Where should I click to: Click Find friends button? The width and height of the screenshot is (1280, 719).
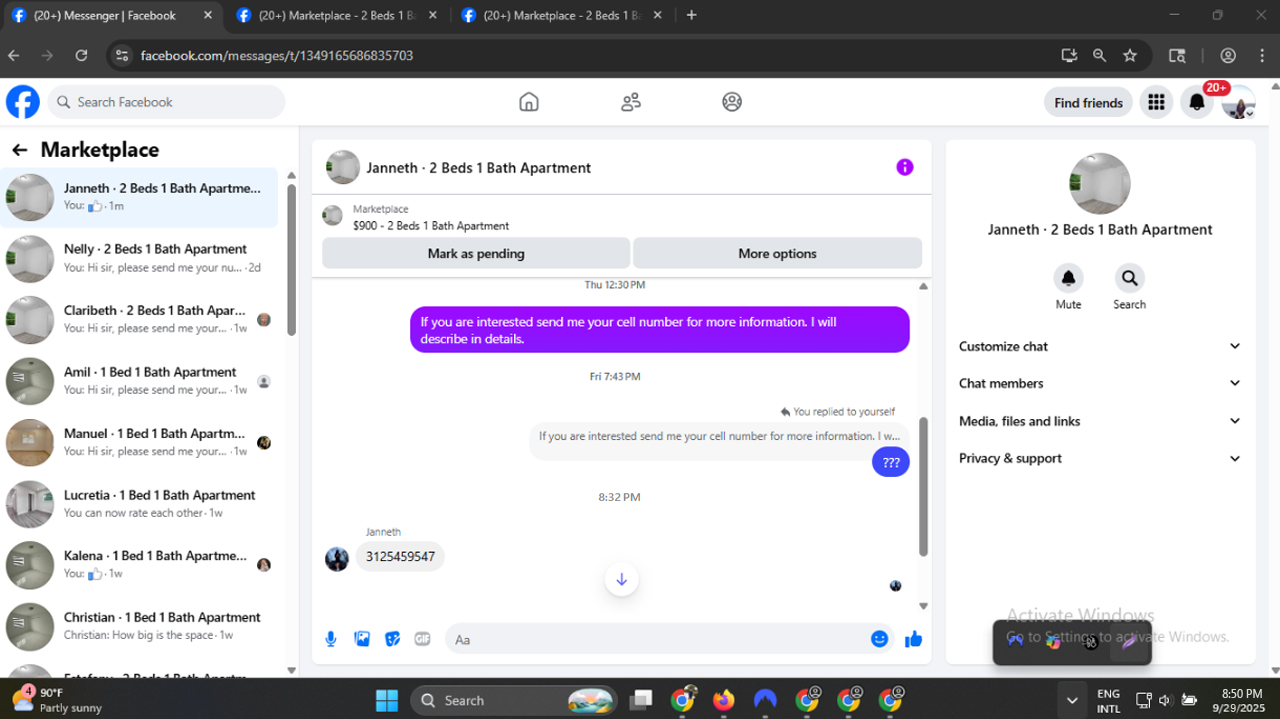(x=1088, y=102)
